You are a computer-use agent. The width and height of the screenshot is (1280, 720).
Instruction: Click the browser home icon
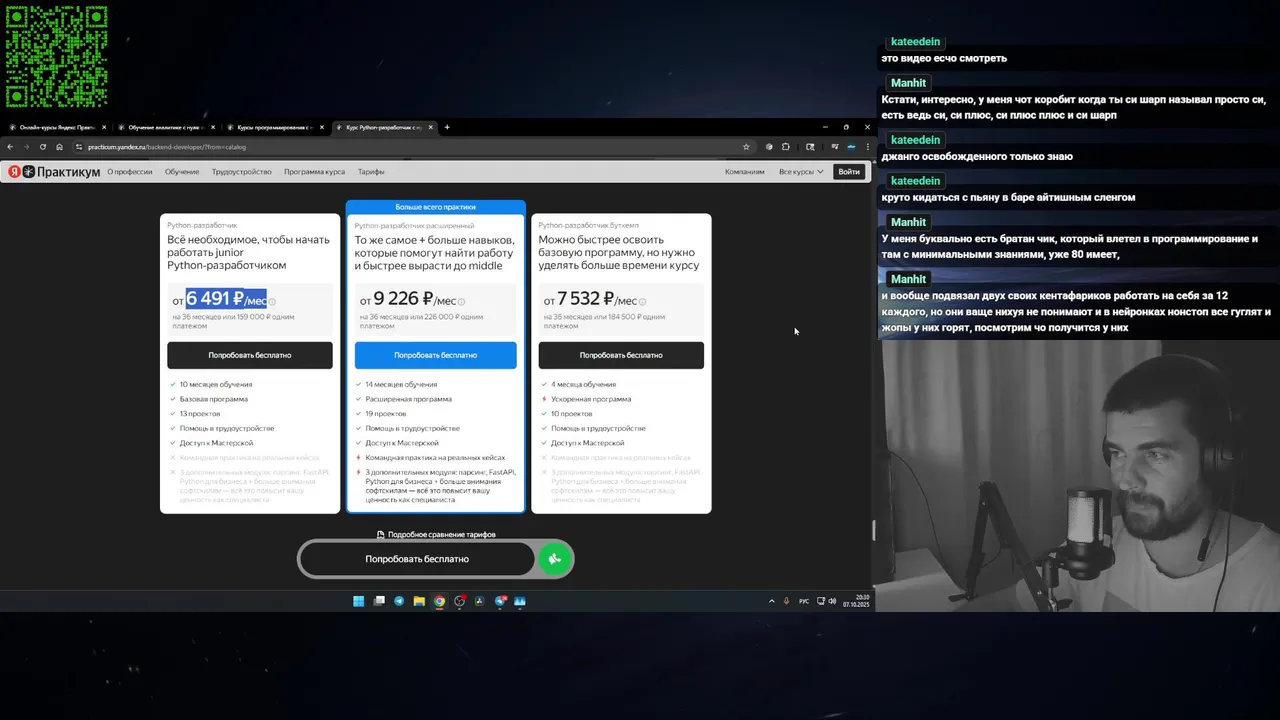point(59,147)
